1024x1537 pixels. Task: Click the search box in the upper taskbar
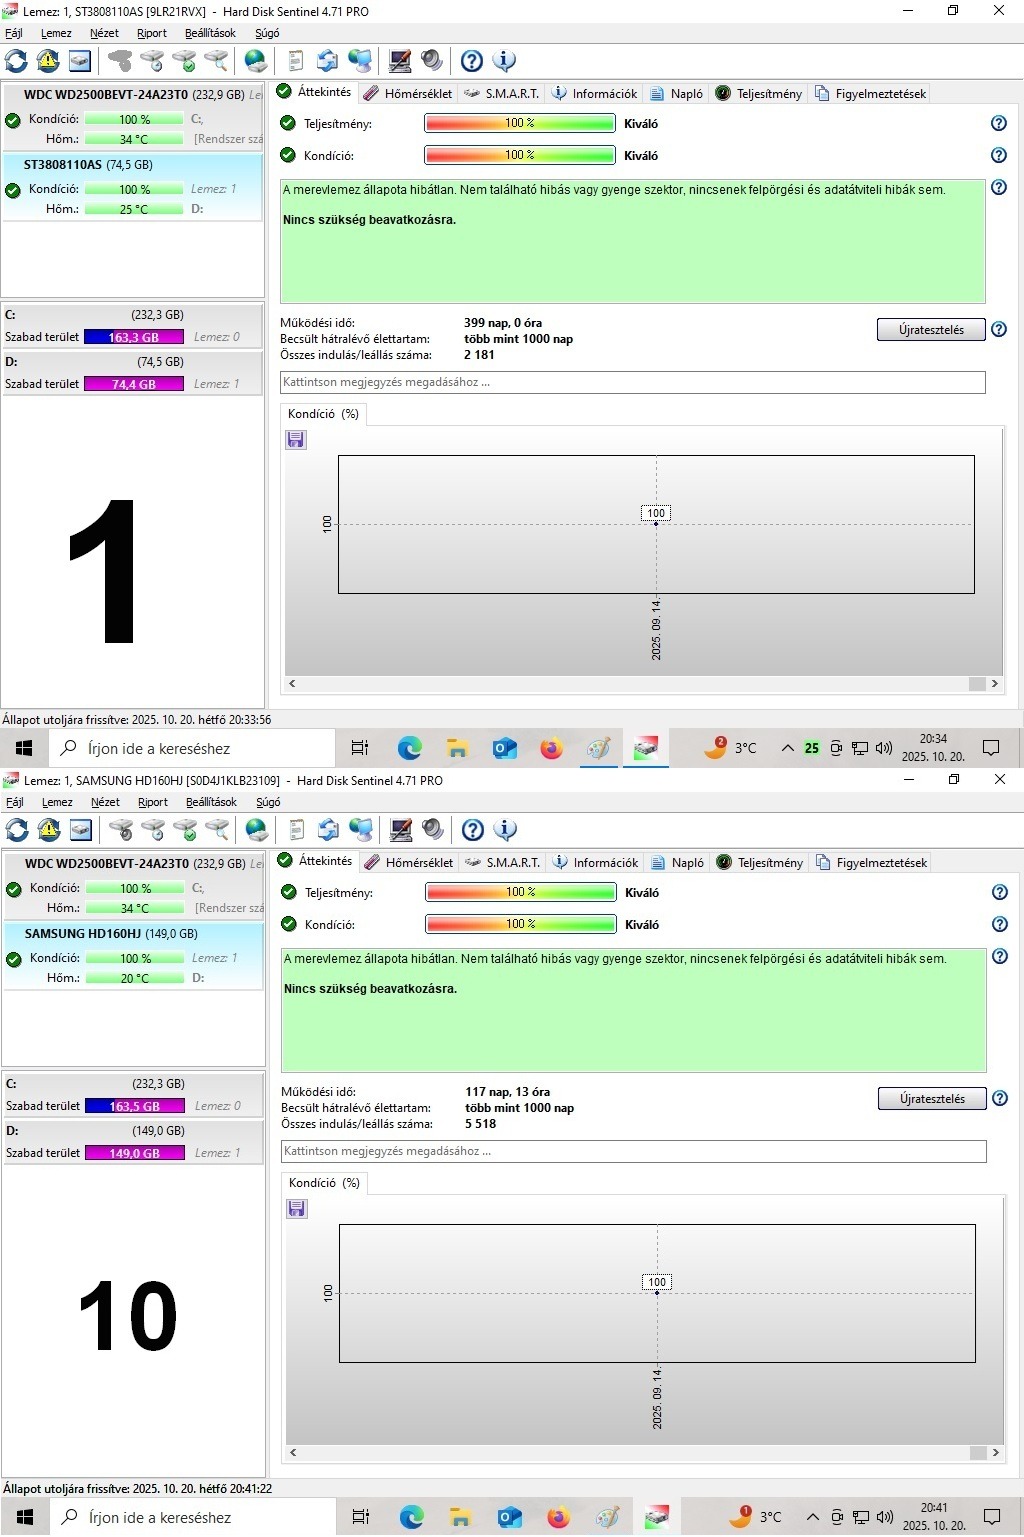pos(190,748)
